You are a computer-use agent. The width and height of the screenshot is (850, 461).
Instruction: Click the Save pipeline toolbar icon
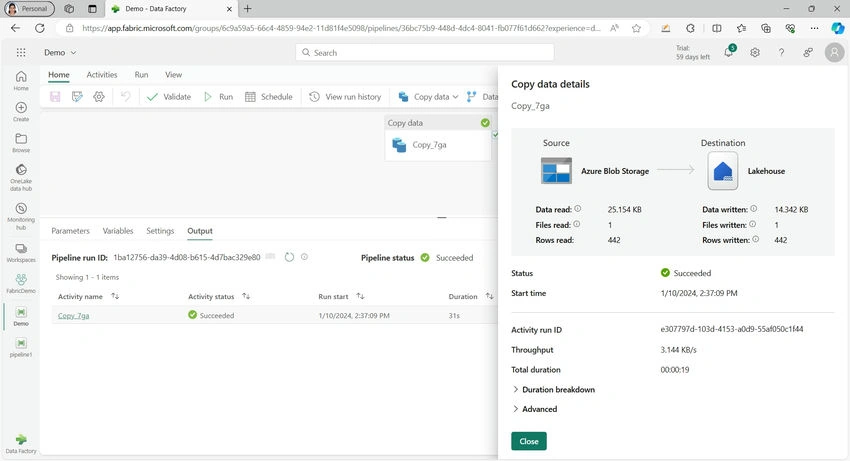coord(55,97)
